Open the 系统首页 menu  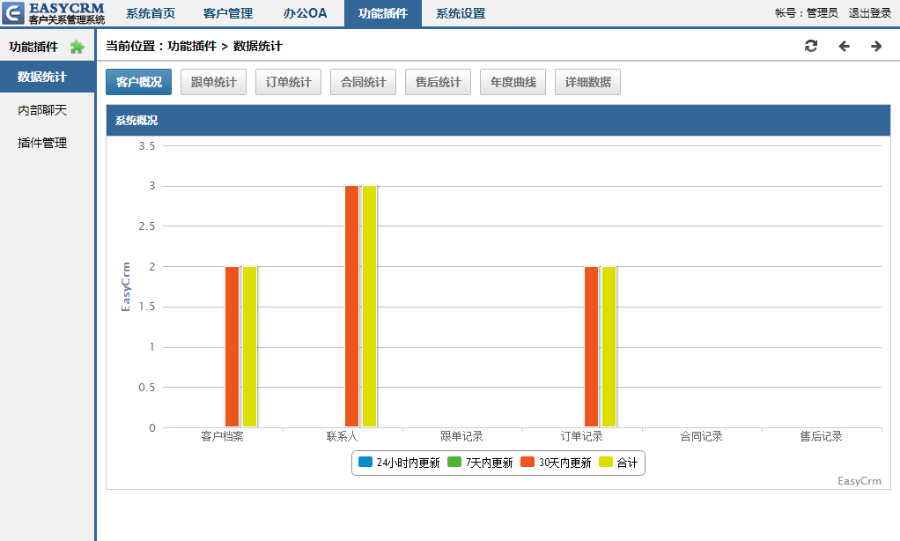(x=150, y=13)
